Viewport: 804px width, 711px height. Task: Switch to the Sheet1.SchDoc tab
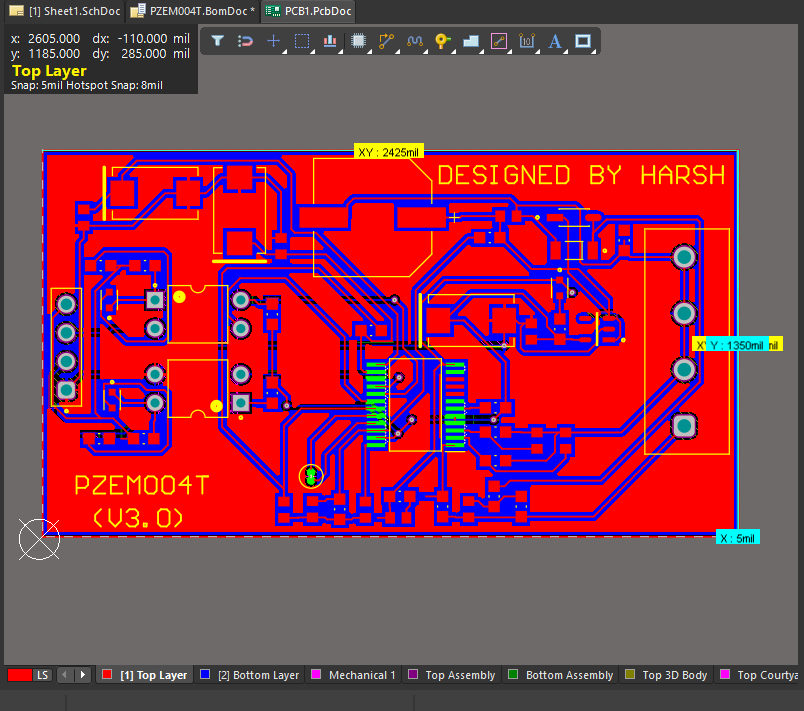[63, 11]
